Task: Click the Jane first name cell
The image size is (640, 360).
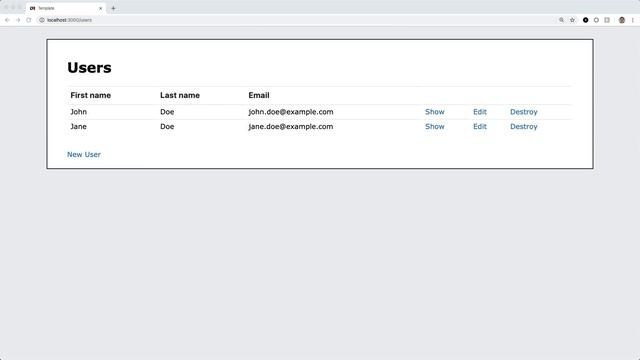Action: tap(78, 127)
